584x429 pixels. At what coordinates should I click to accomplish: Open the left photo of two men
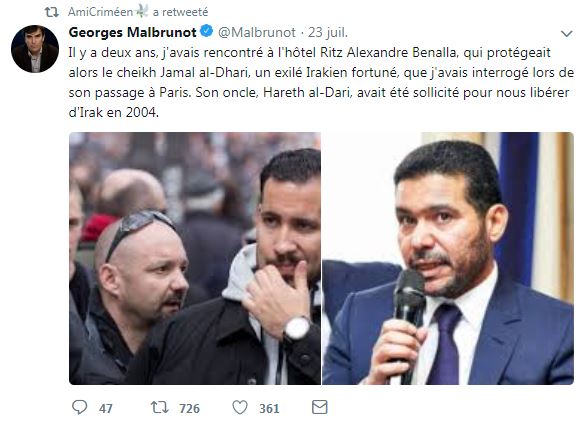[195, 258]
